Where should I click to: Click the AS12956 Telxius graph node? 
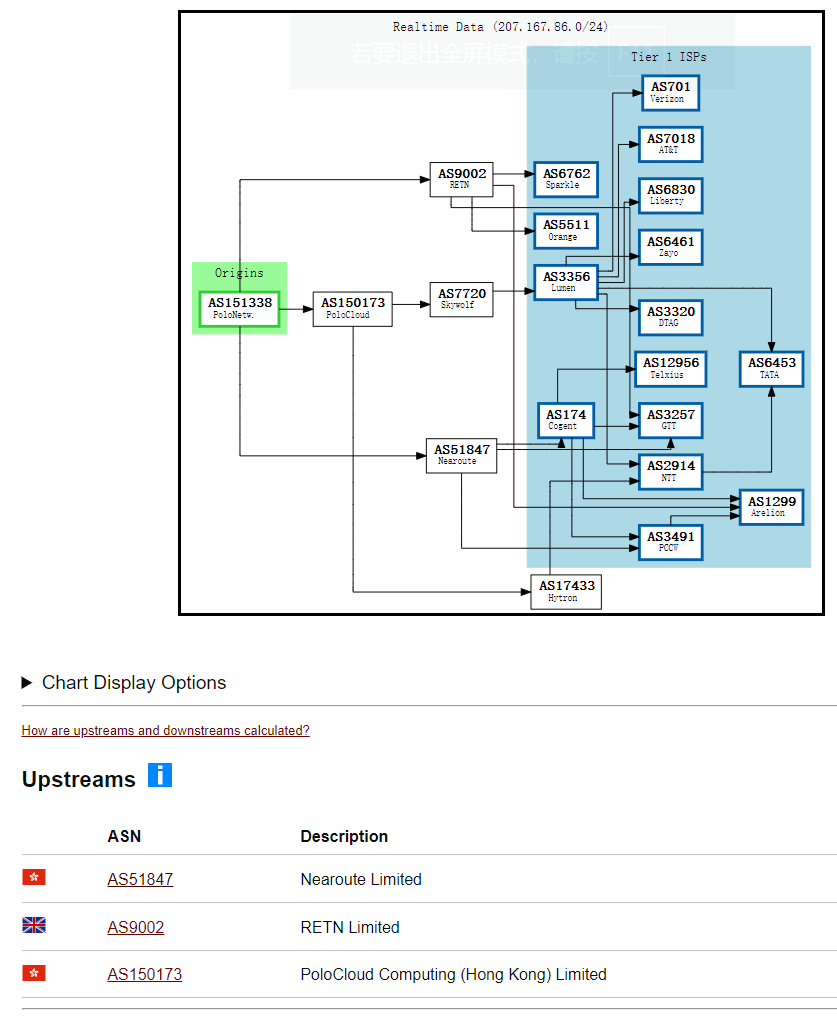[671, 369]
